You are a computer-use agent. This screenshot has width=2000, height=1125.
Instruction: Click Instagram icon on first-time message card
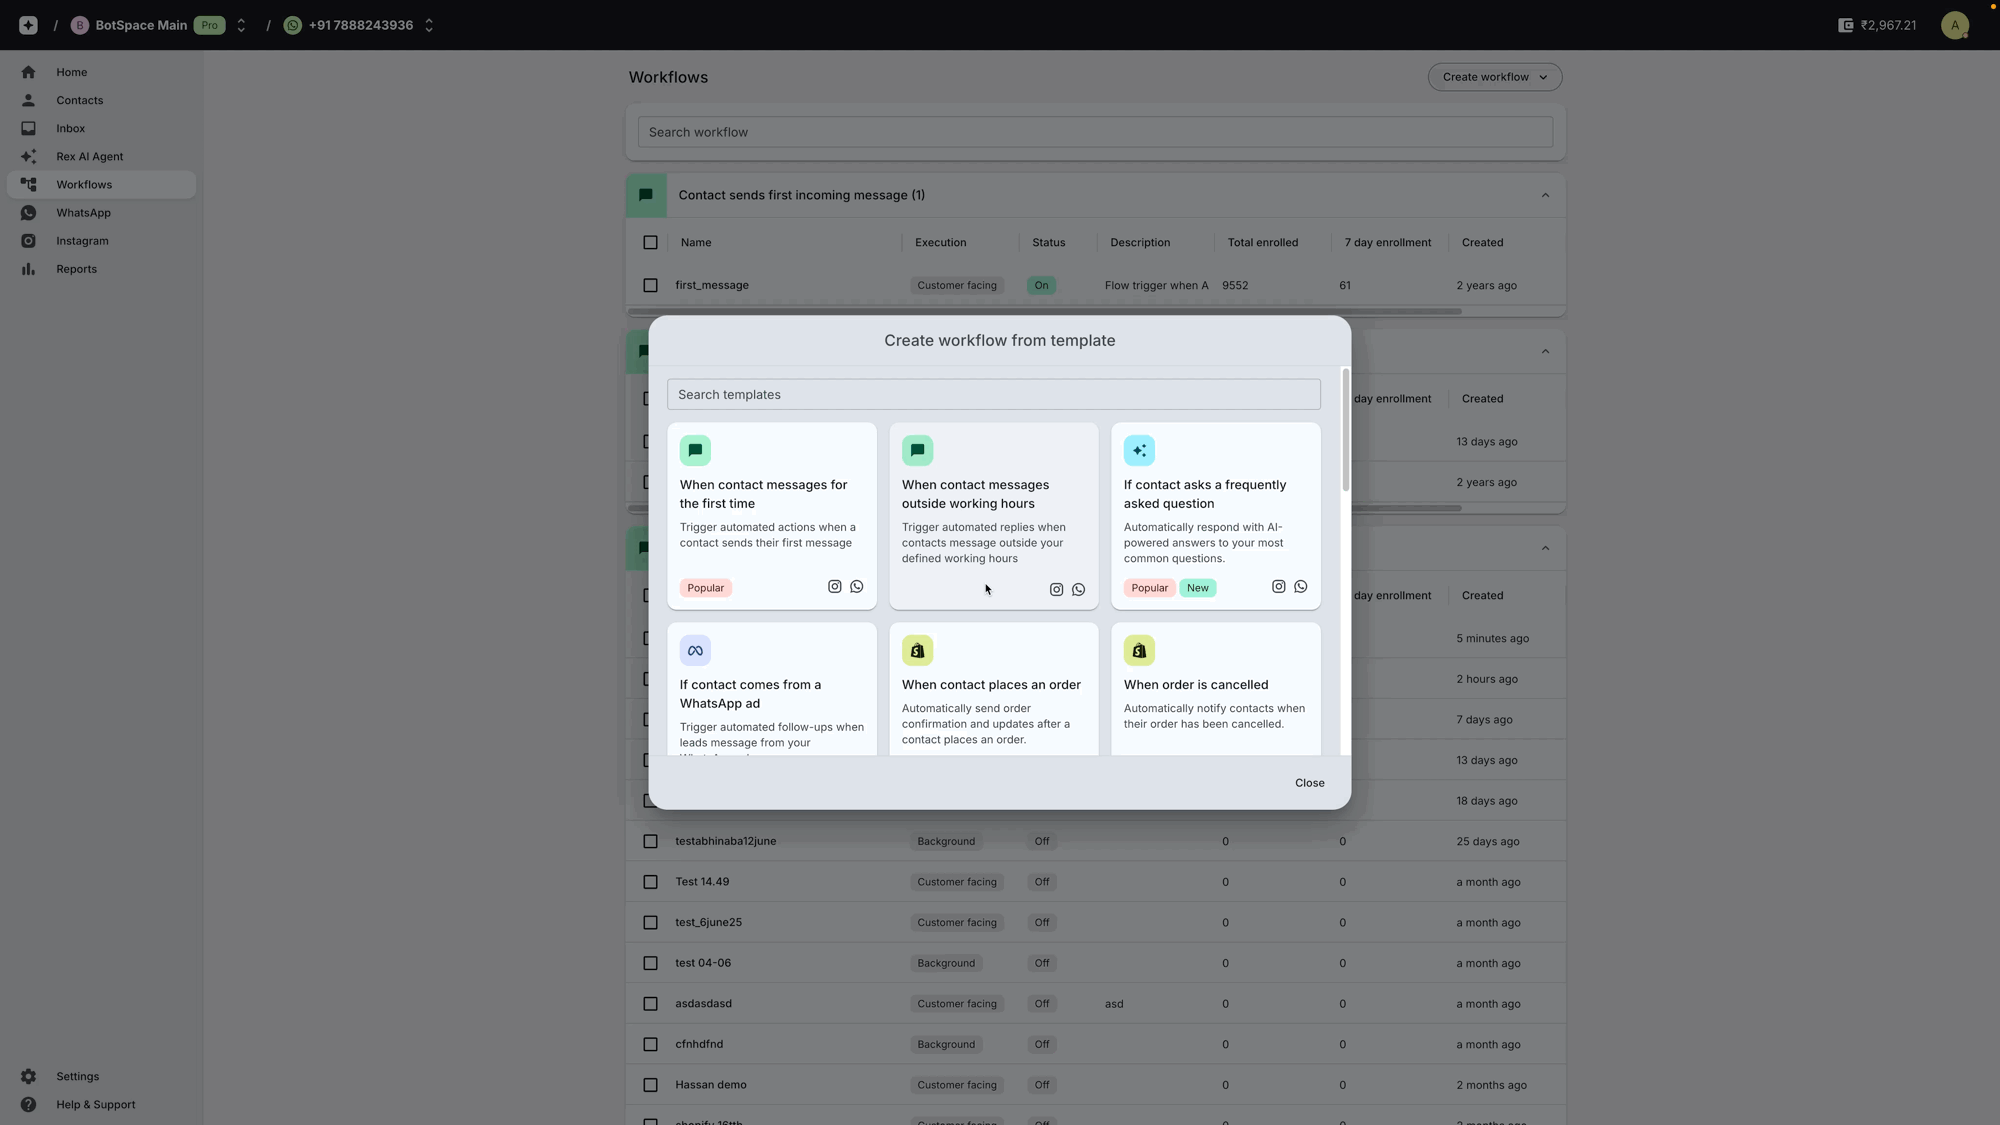point(834,587)
